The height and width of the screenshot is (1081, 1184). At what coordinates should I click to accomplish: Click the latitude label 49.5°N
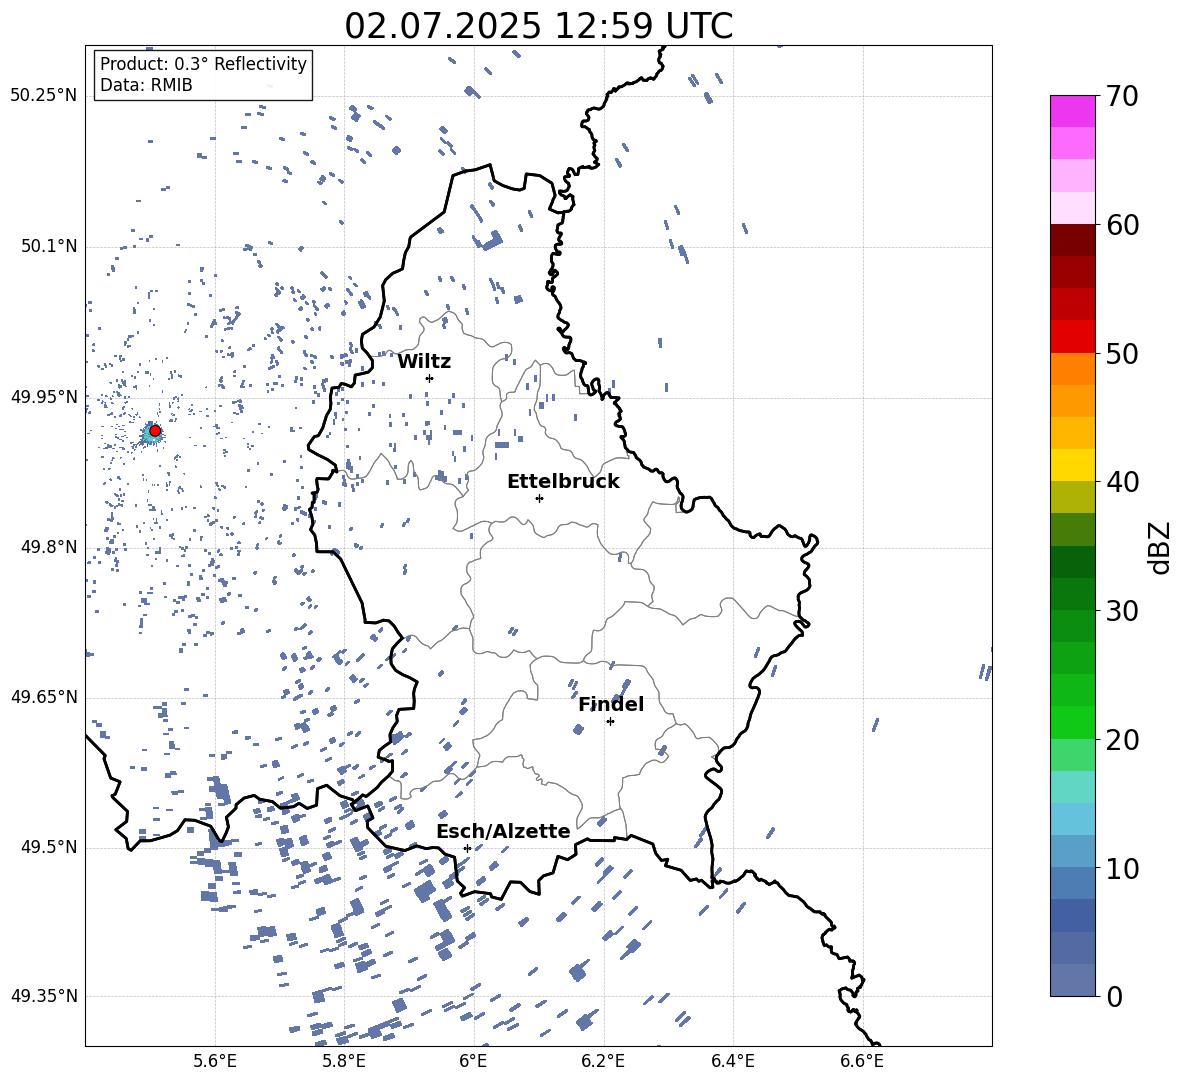[49, 847]
